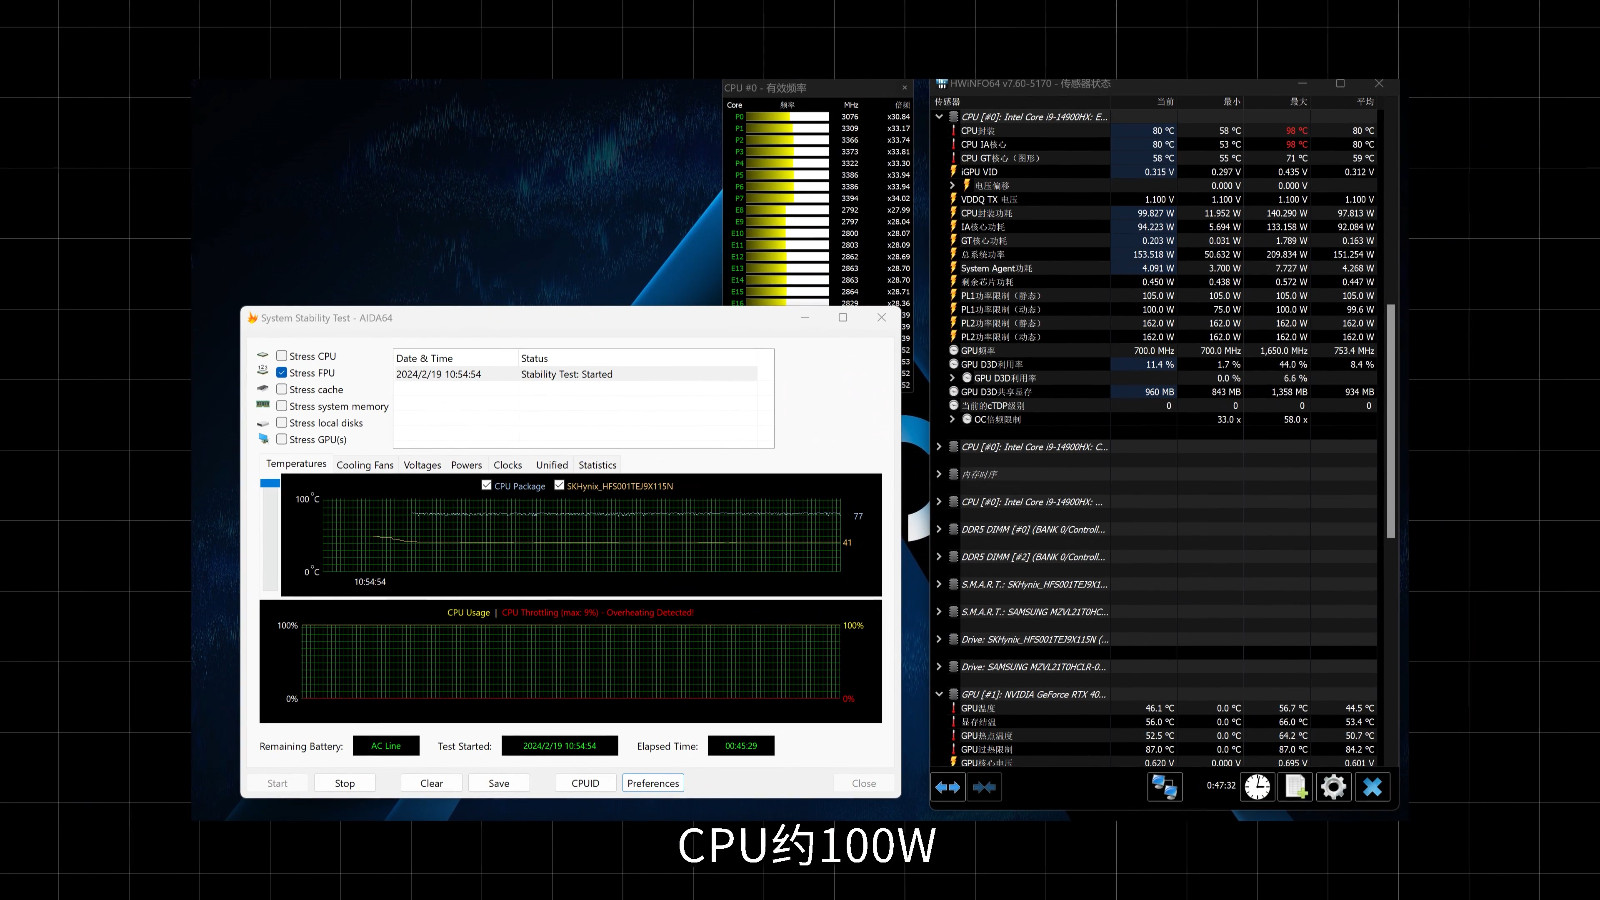Close the CPU #0 有效频率 window
The height and width of the screenshot is (900, 1600).
pyautogui.click(x=905, y=88)
